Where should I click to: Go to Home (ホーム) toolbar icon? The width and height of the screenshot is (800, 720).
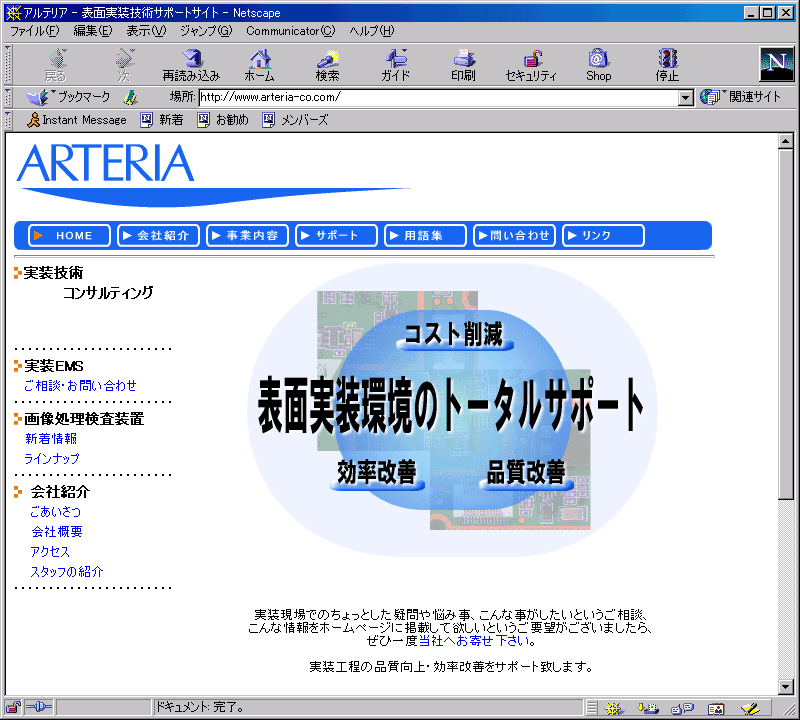(259, 65)
